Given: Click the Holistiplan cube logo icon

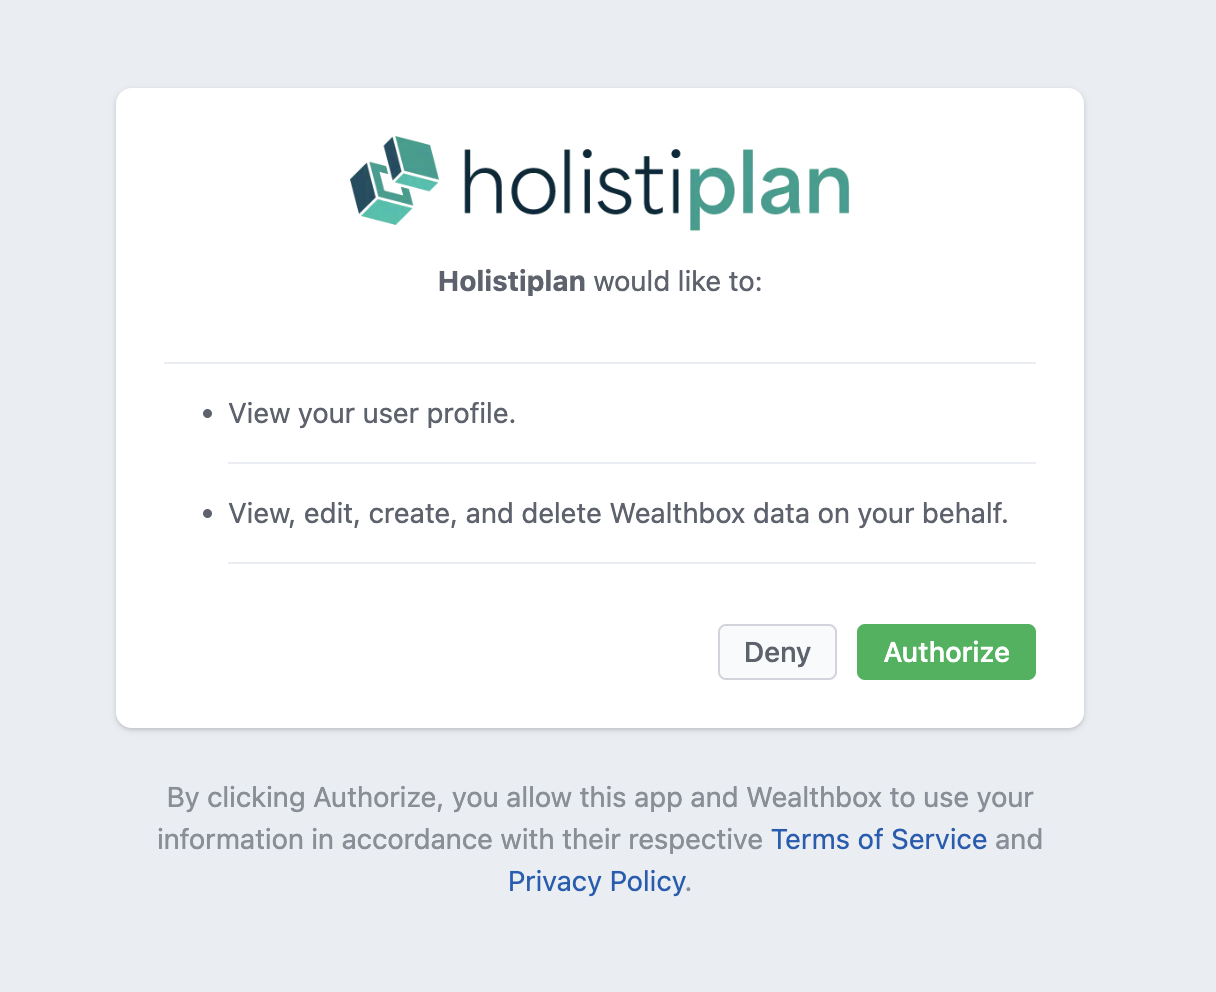Looking at the screenshot, I should (x=394, y=180).
